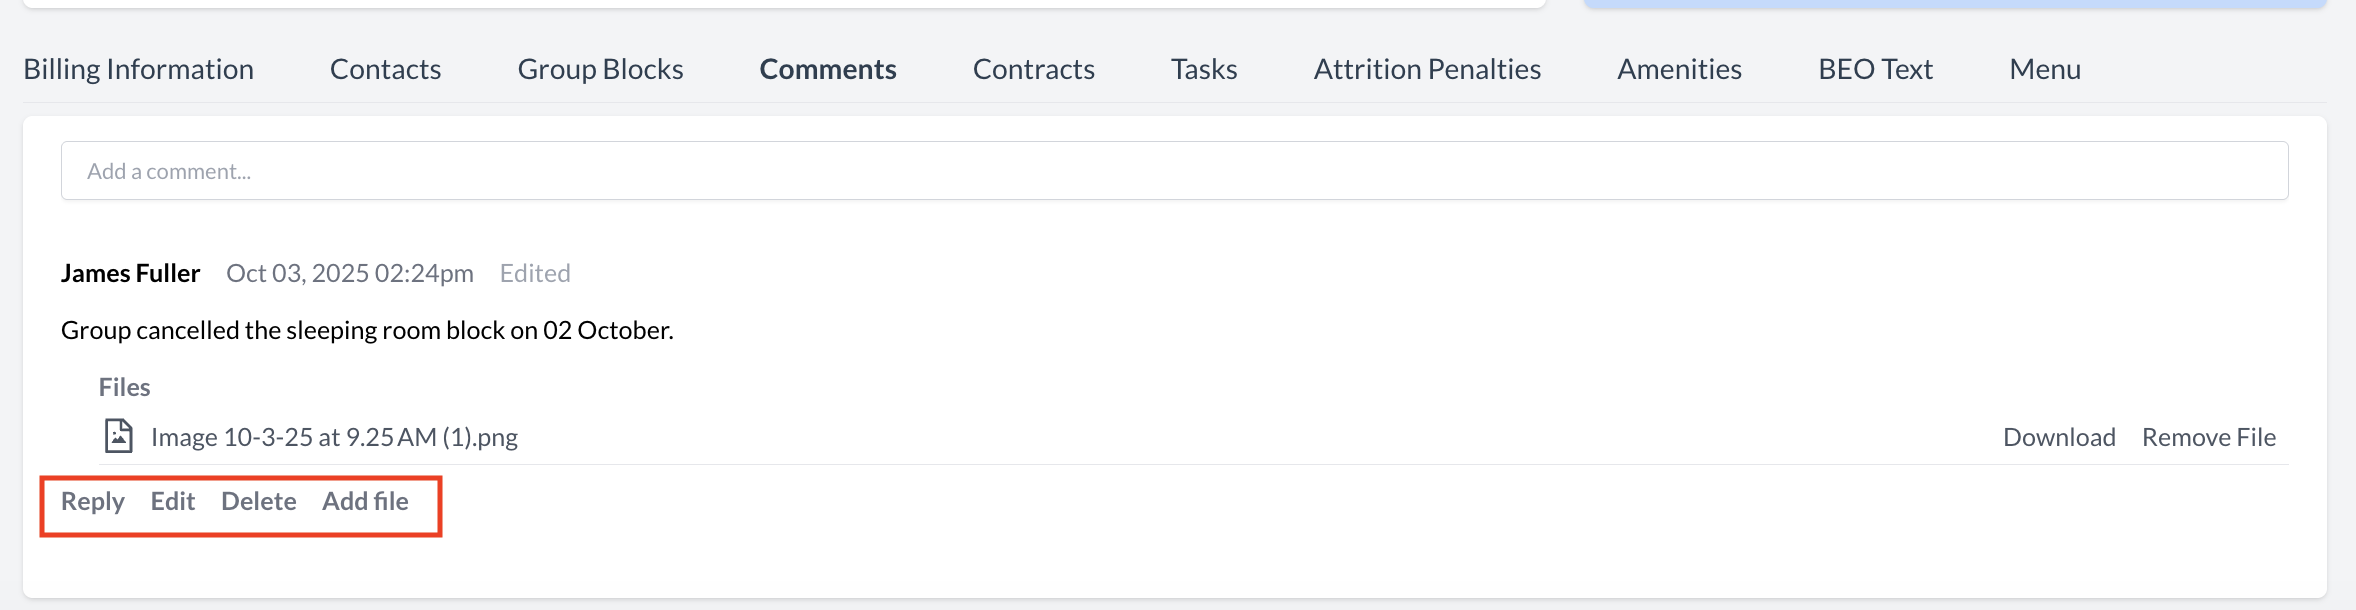Switch to the Attrition Penalties tab
The width and height of the screenshot is (2356, 610).
click(1426, 69)
